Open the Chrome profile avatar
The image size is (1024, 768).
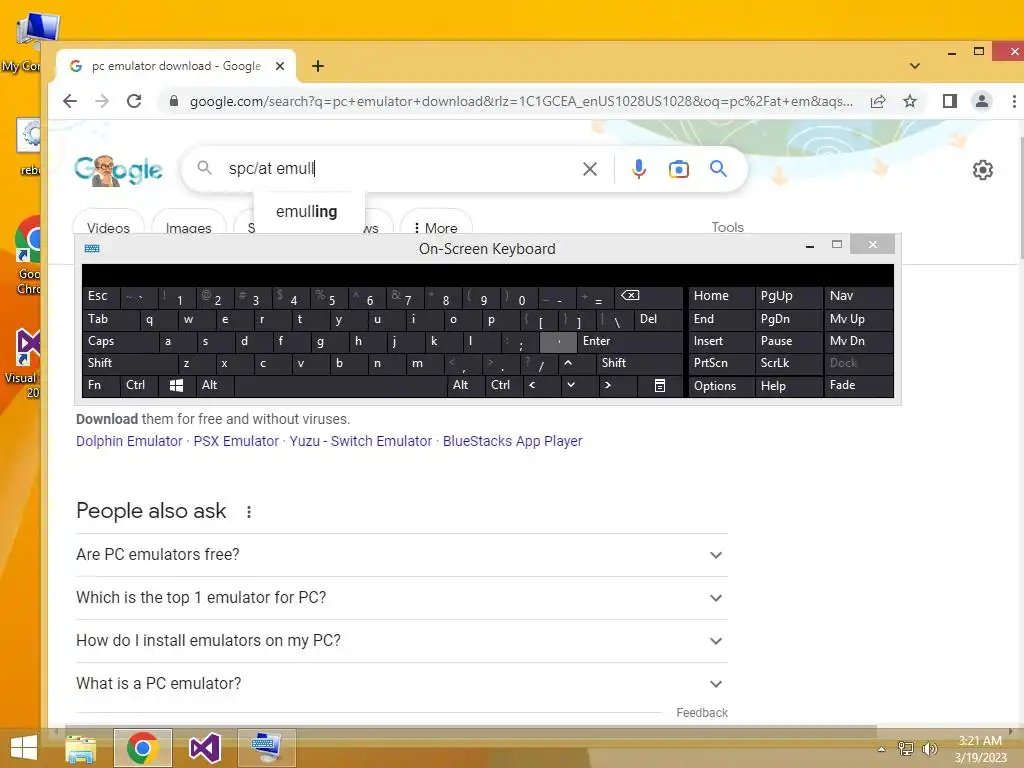click(982, 101)
